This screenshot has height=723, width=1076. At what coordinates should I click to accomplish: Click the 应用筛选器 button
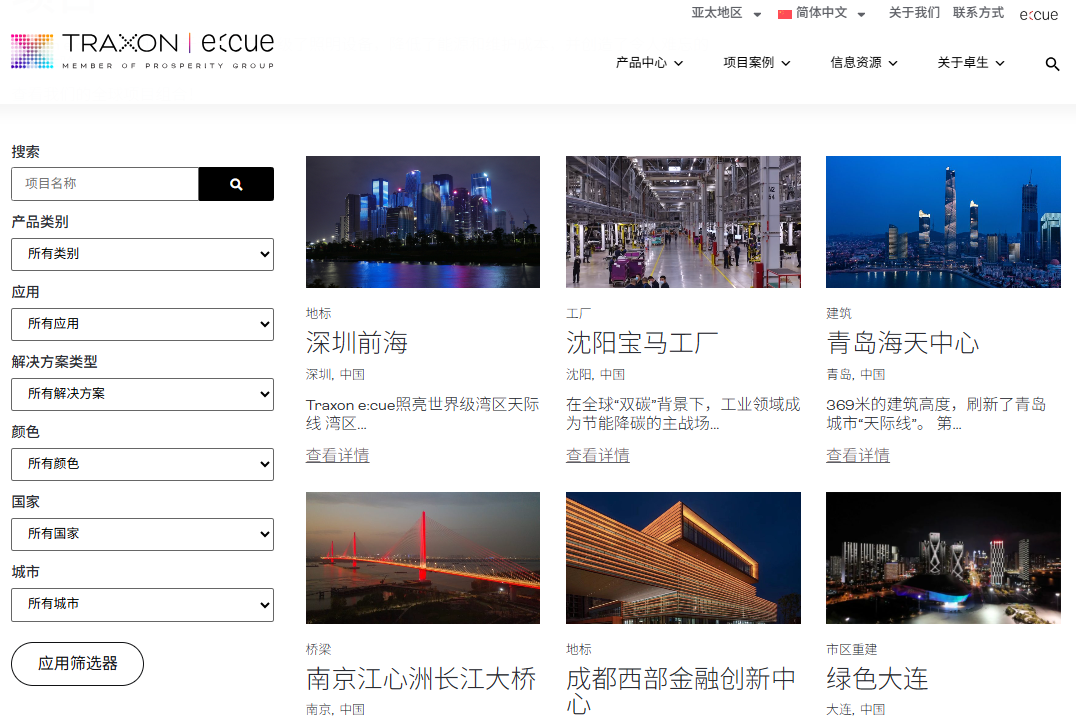(x=77, y=663)
